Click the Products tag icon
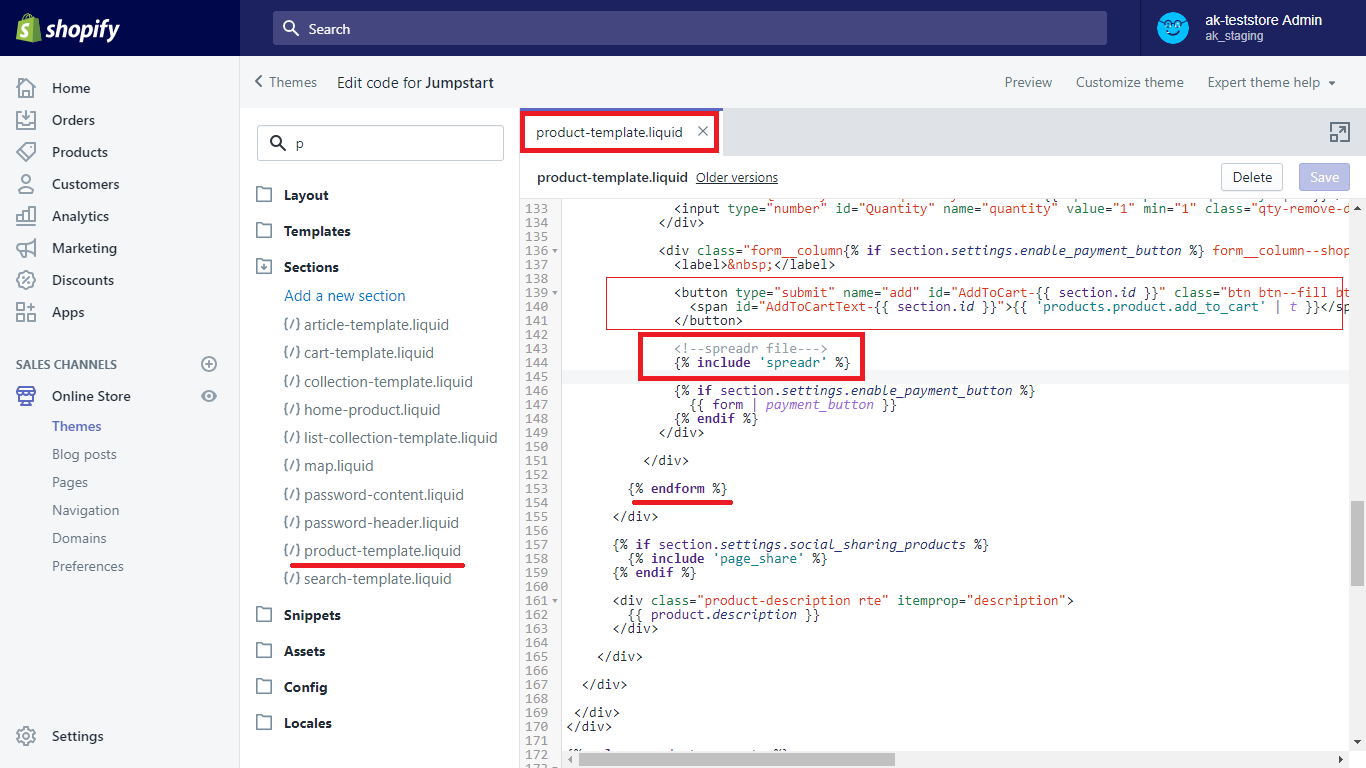The image size is (1366, 768). click(26, 152)
